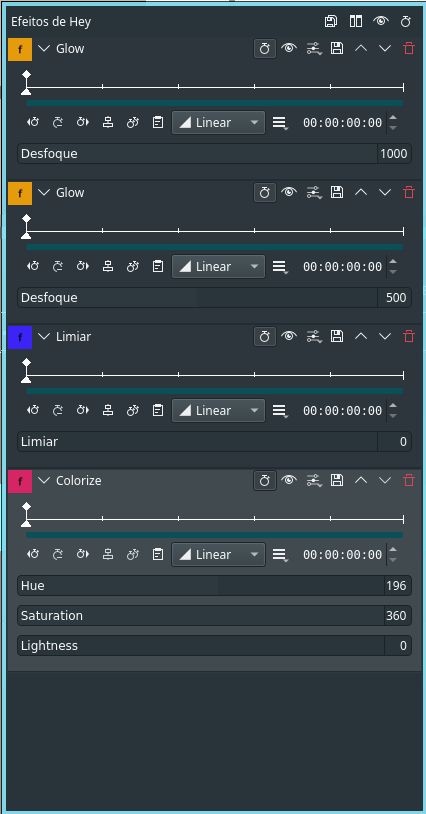
Task: Disable all effects using header eye icon
Action: [x=381, y=21]
